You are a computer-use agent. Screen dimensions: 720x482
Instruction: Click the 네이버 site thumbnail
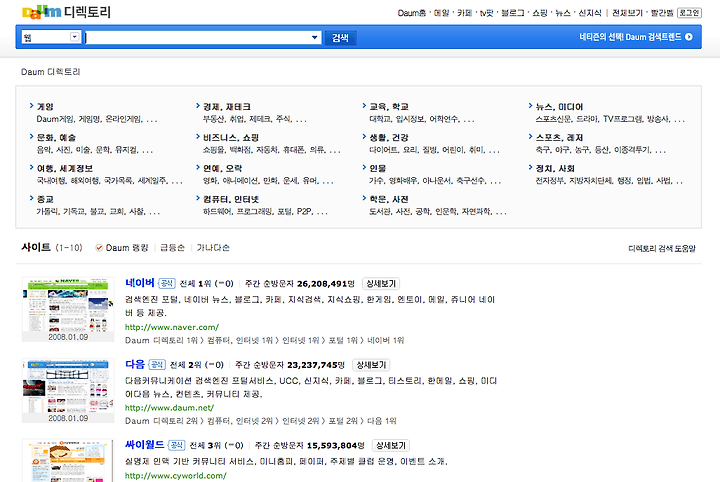coord(68,305)
